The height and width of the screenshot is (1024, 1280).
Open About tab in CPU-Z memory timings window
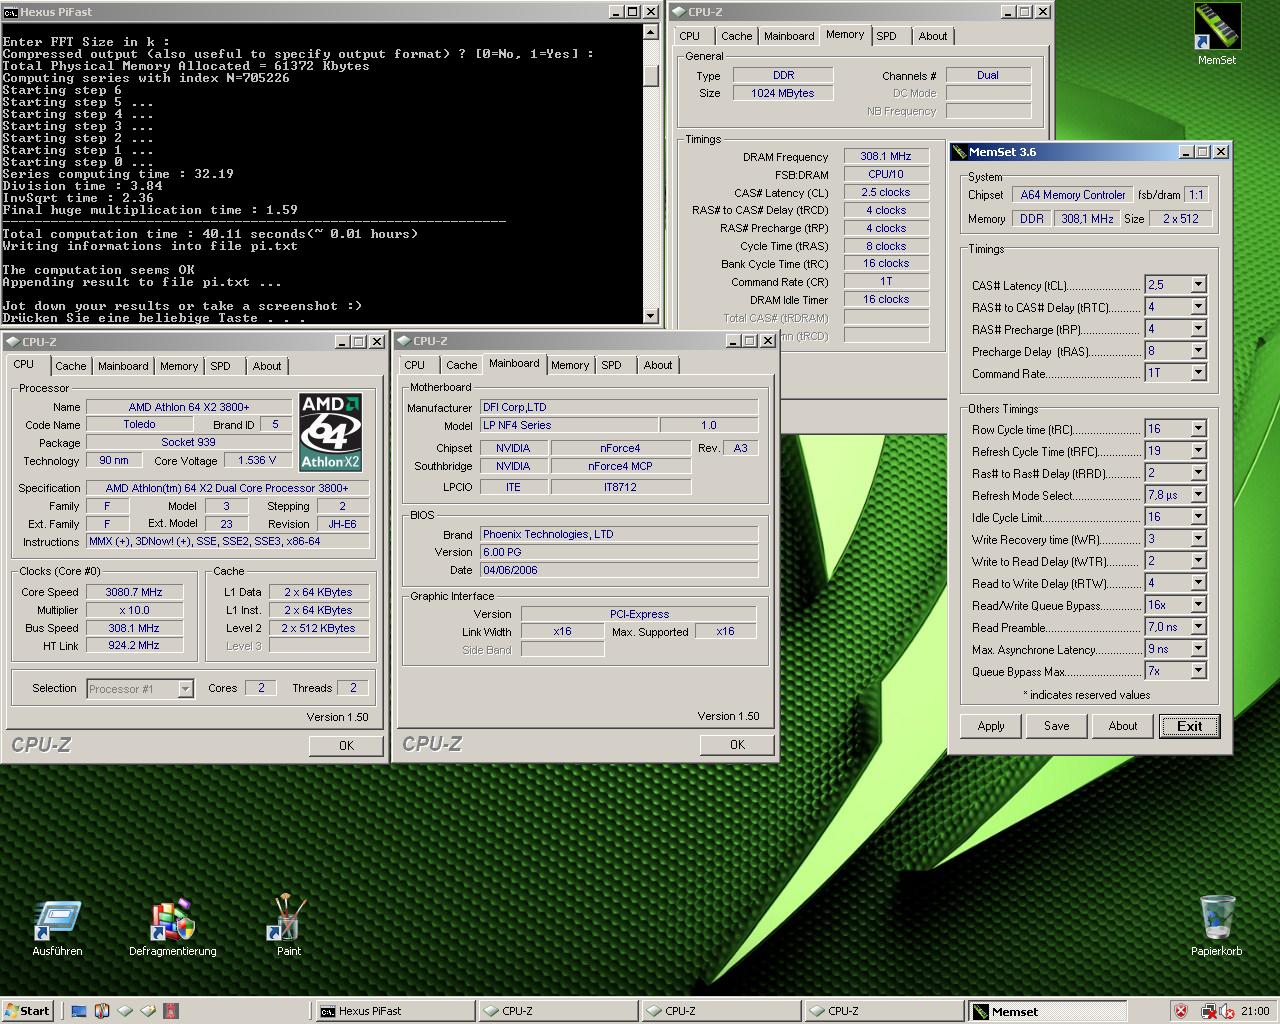tap(933, 36)
